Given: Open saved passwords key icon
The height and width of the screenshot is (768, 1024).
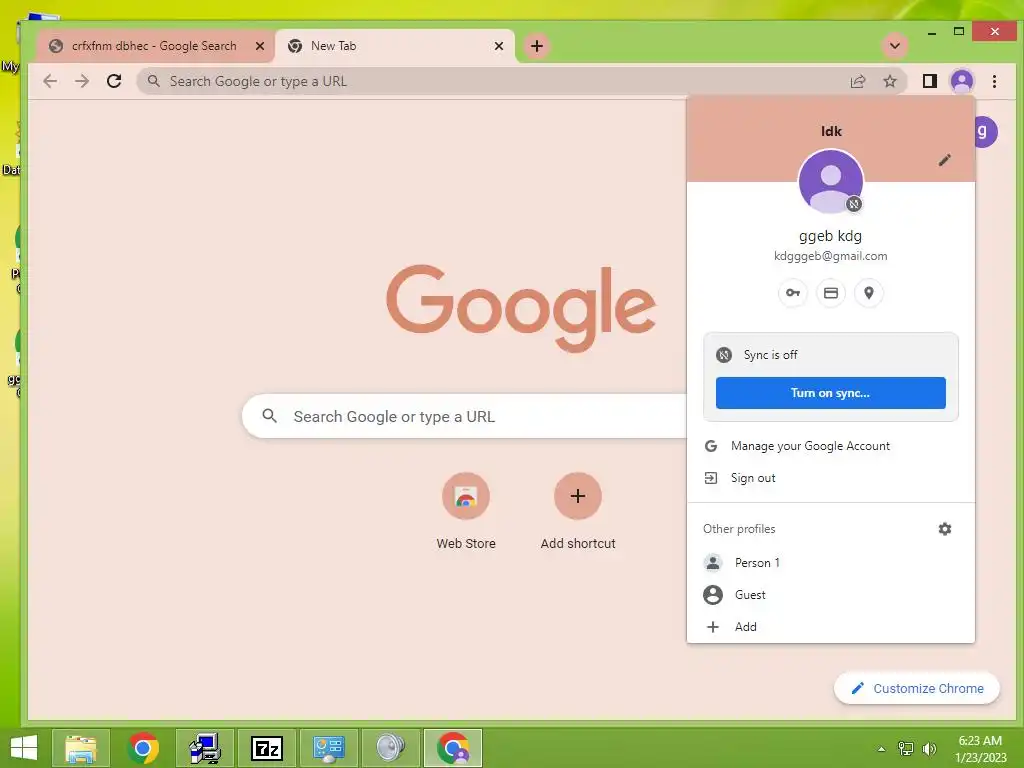Looking at the screenshot, I should click(793, 293).
